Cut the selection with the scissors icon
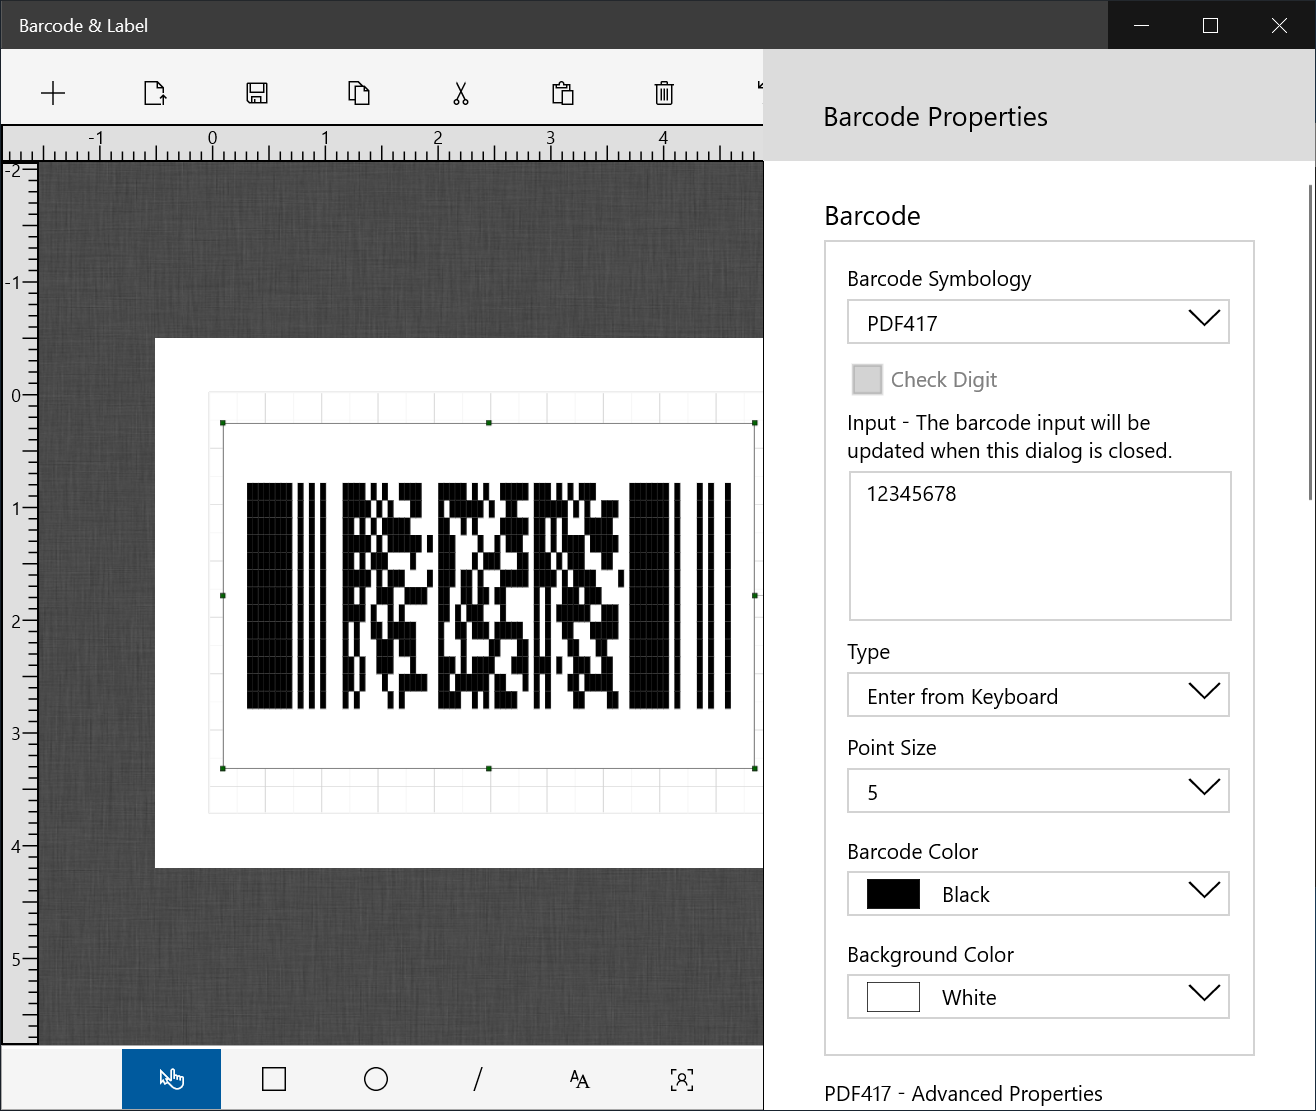The height and width of the screenshot is (1111, 1316). [x=461, y=93]
